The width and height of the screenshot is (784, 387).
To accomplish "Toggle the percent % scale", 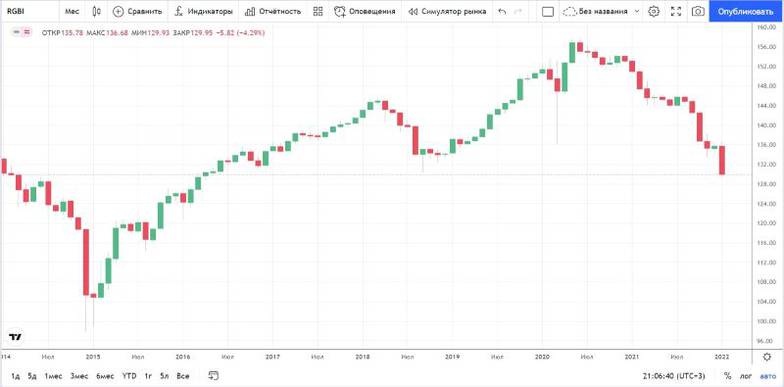I will [x=727, y=376].
